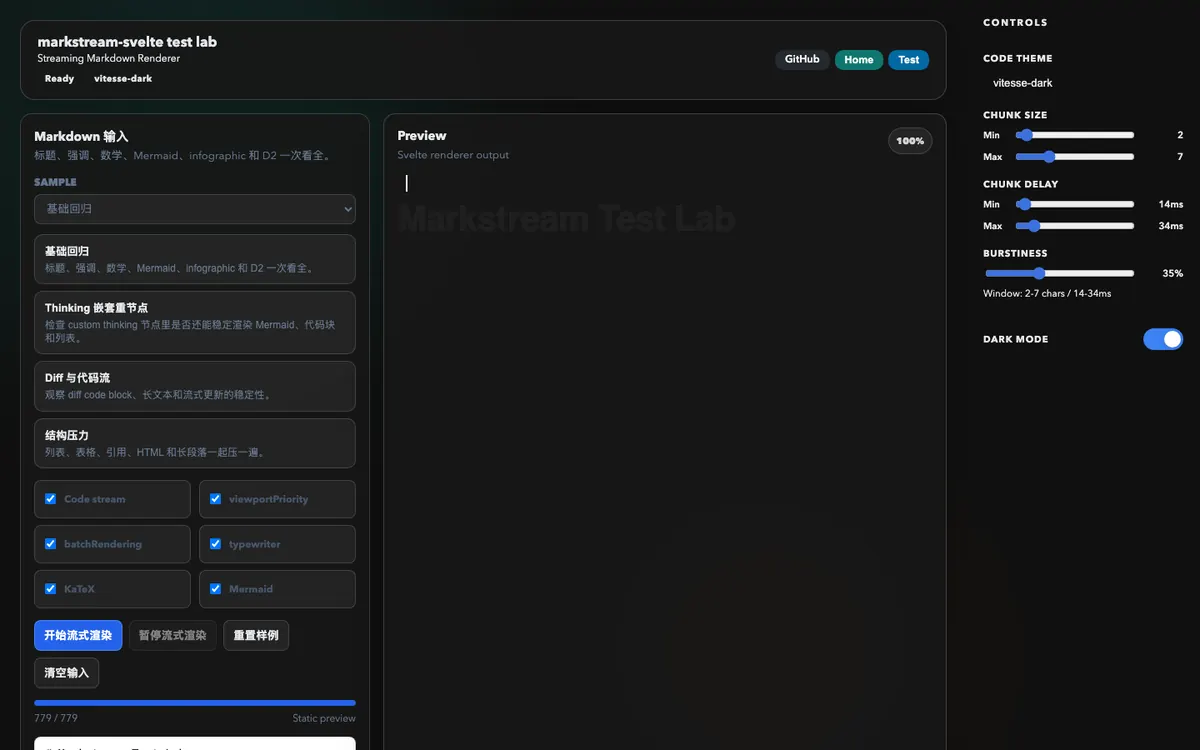The image size is (1200, 750).
Task: Click the streaming progress bar
Action: [195, 703]
